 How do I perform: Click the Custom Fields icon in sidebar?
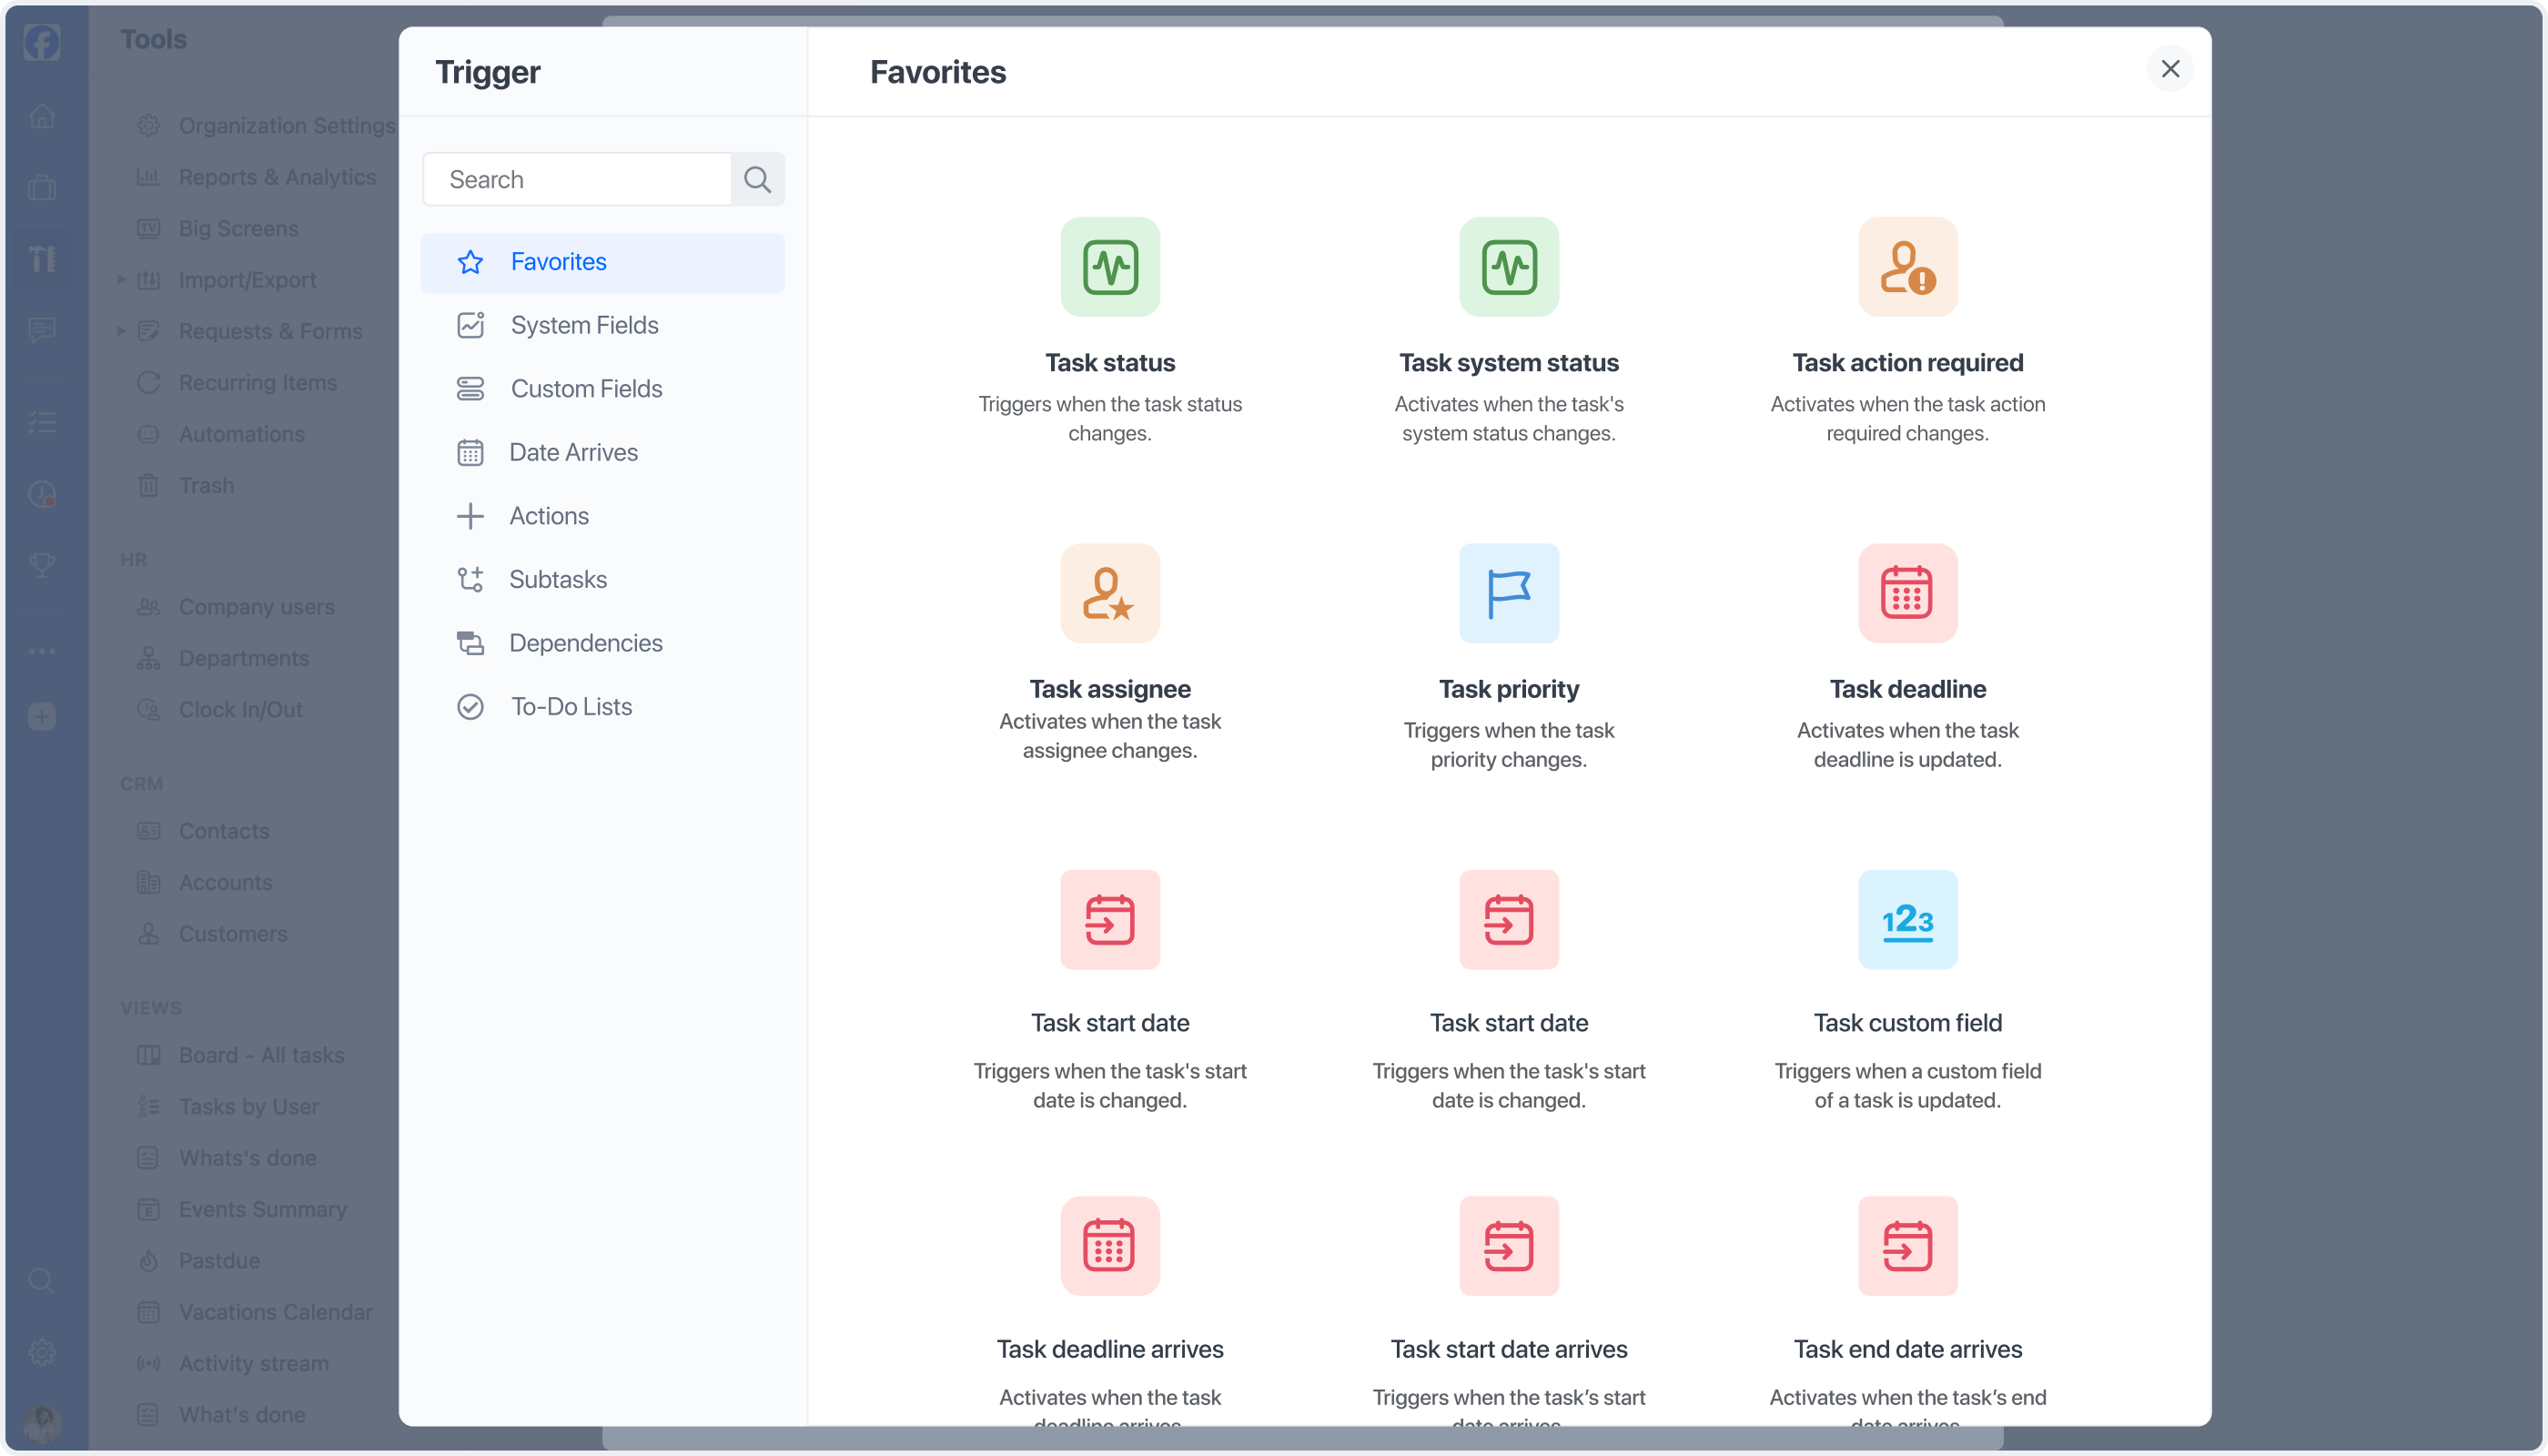point(470,389)
